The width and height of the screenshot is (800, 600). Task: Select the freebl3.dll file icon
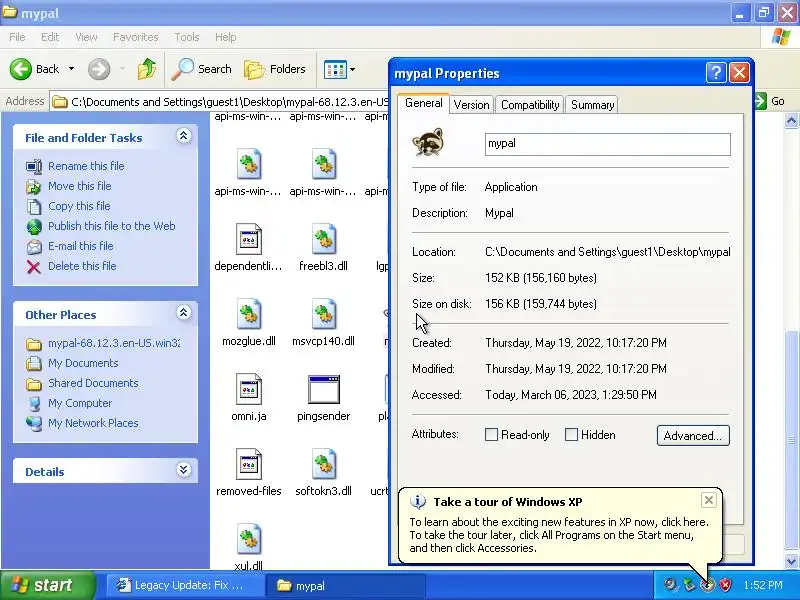coord(323,239)
